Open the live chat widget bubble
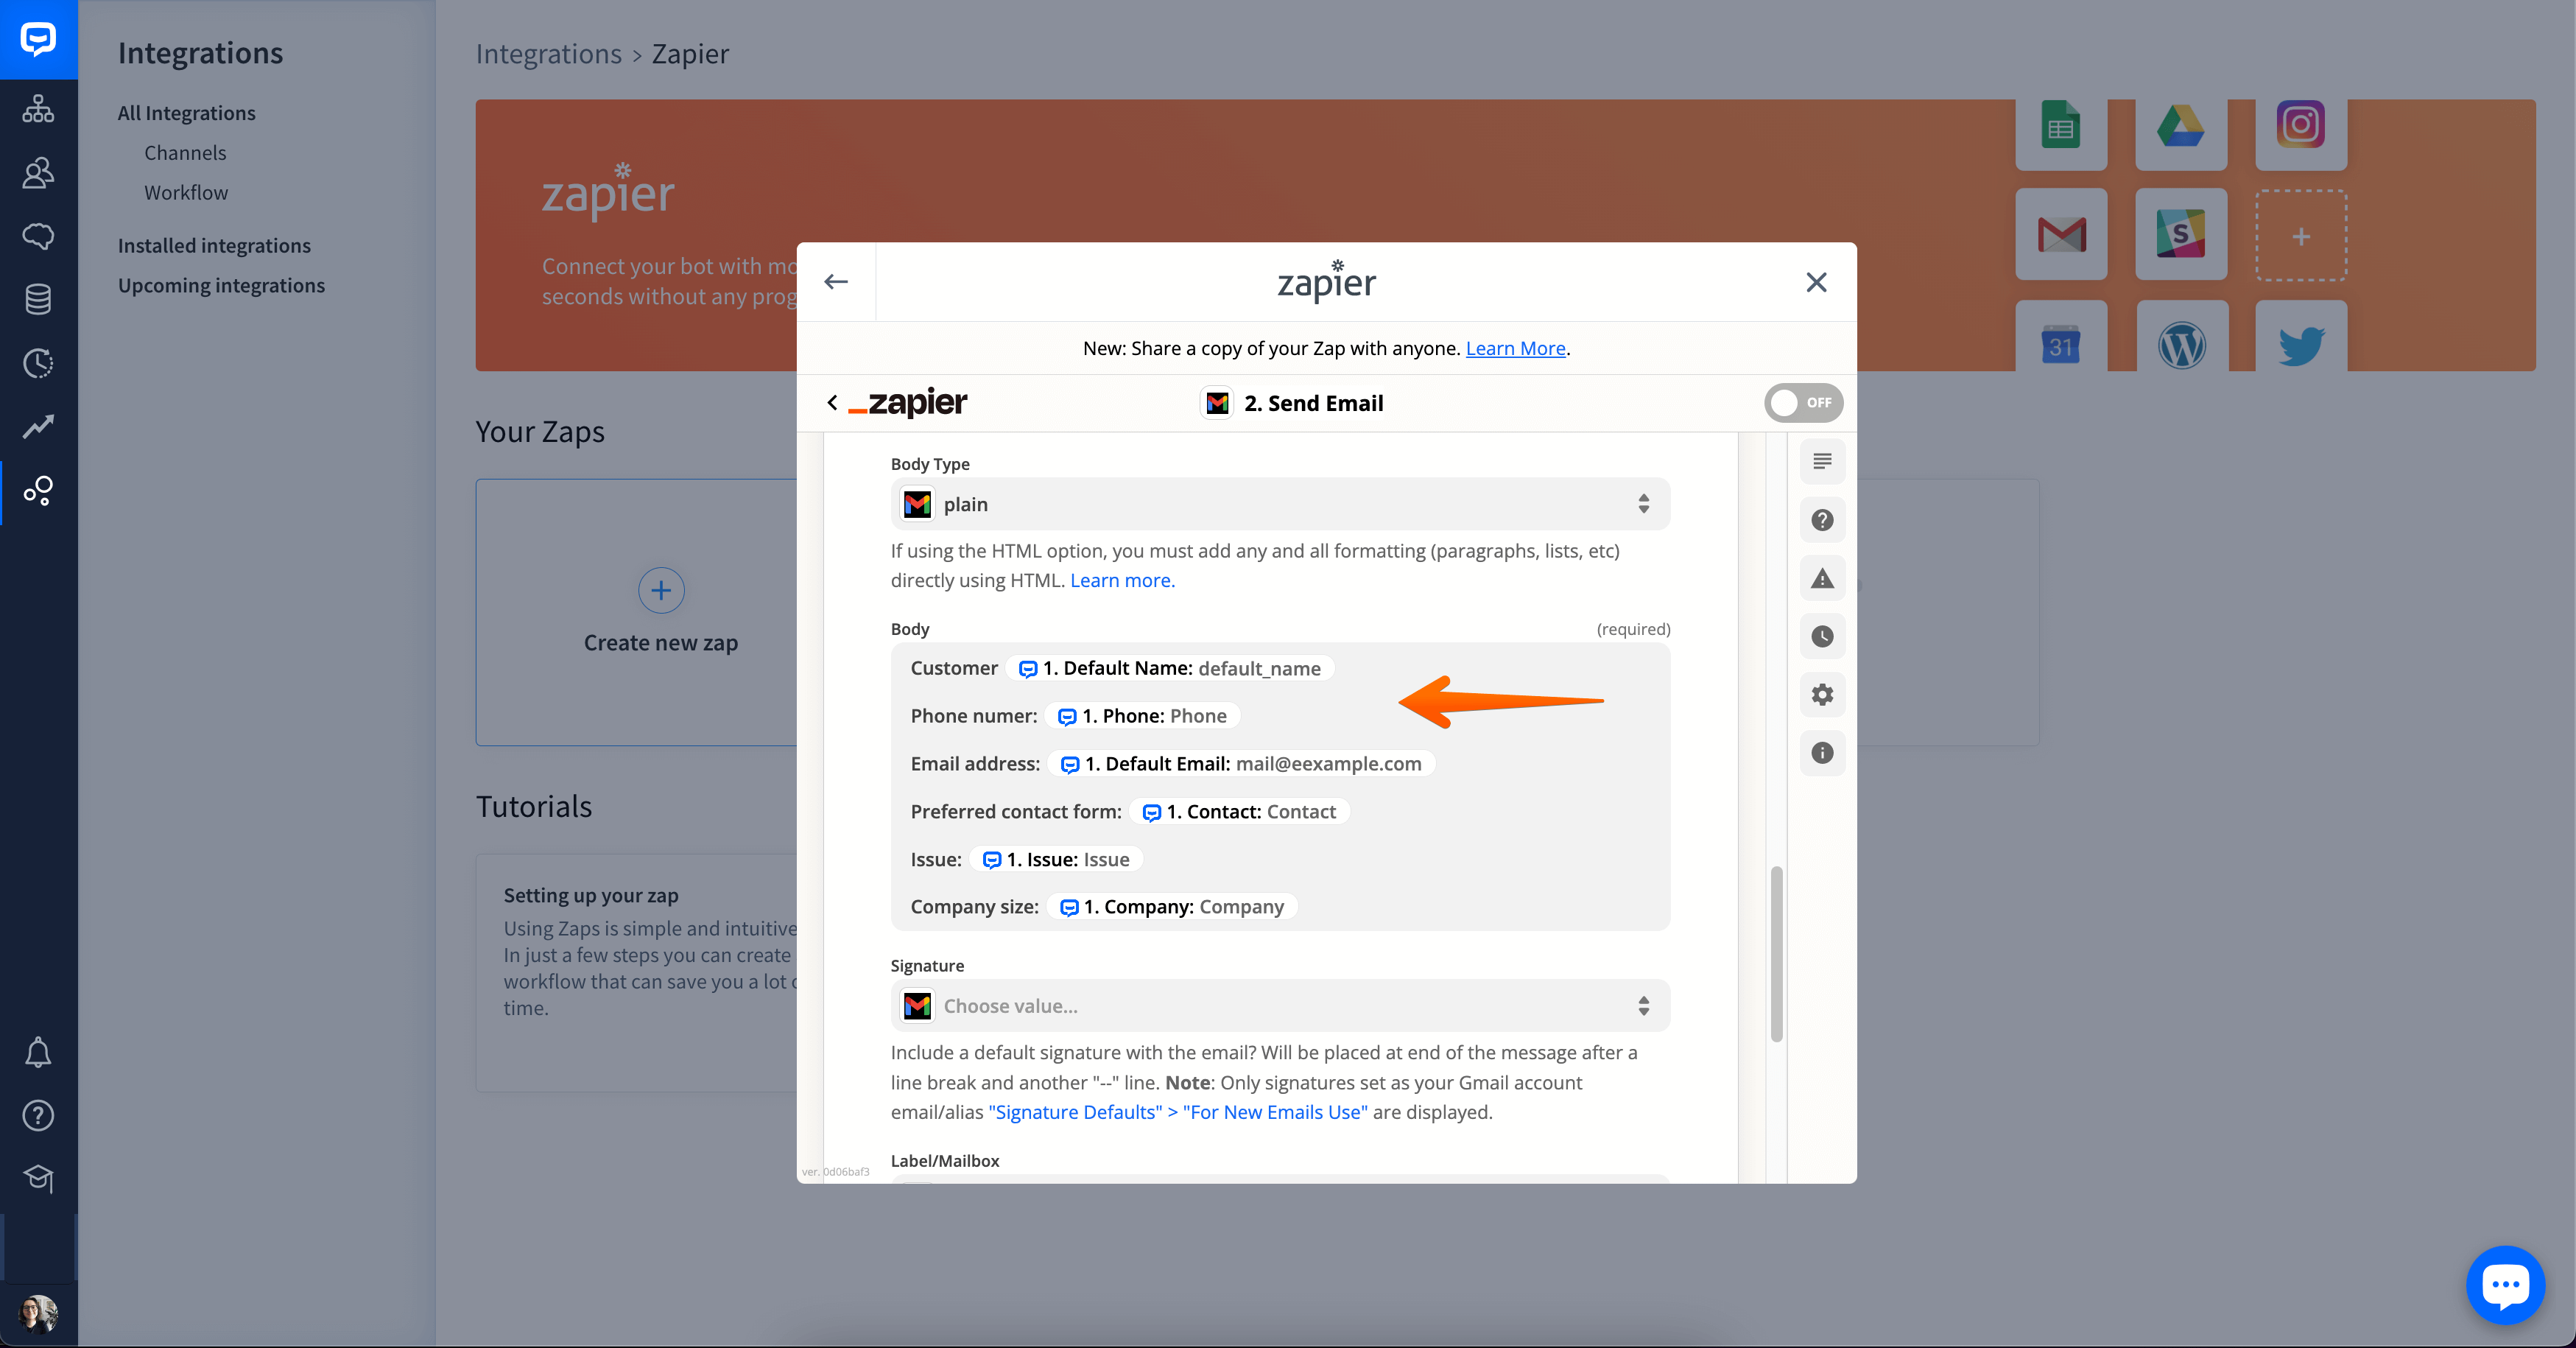The width and height of the screenshot is (2576, 1348). tap(2505, 1285)
